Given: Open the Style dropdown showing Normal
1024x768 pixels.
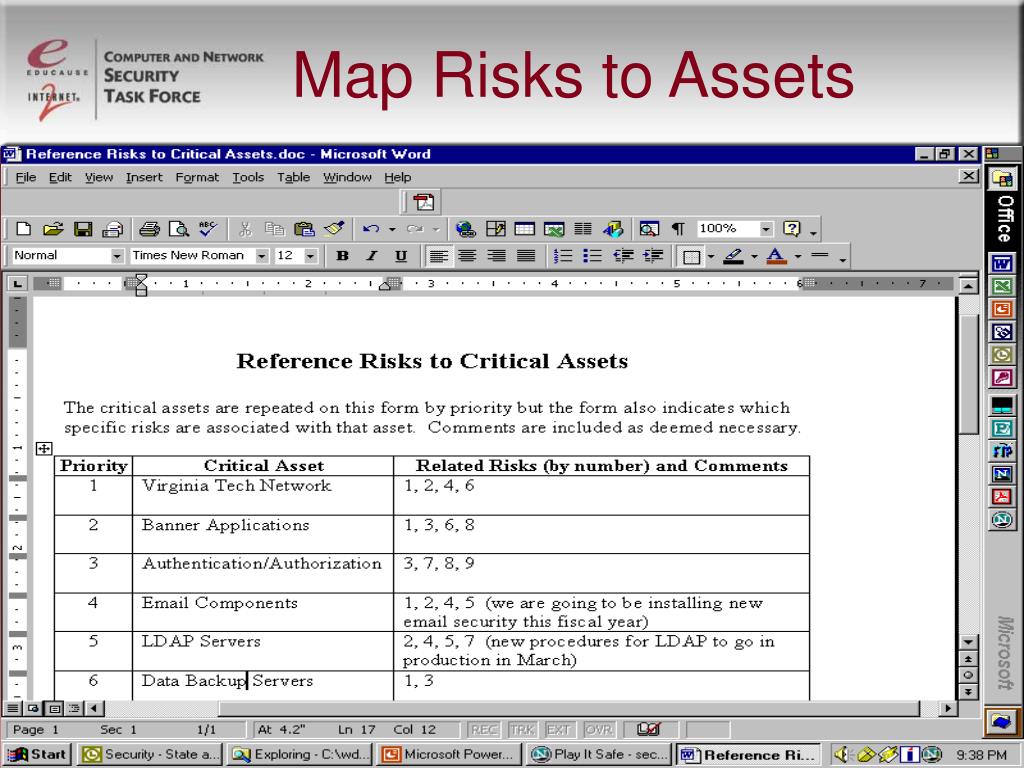Looking at the screenshot, I should point(116,256).
